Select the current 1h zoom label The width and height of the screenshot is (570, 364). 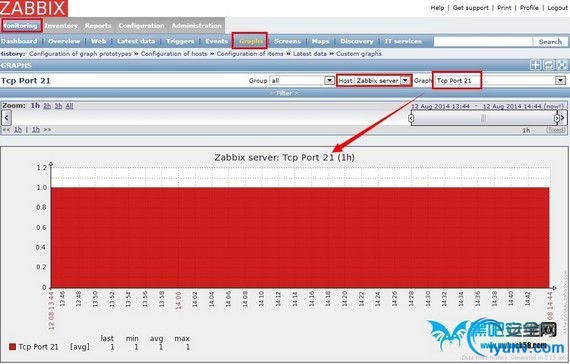(35, 105)
